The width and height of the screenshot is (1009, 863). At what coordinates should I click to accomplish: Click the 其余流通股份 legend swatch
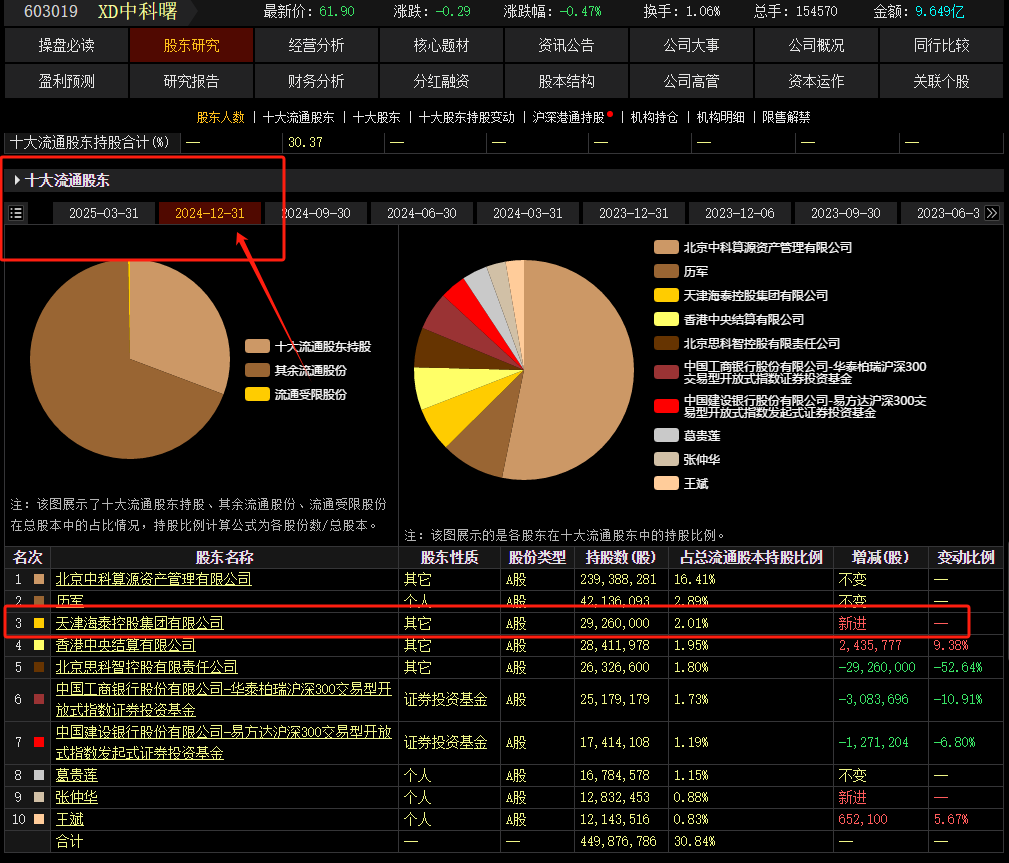pyautogui.click(x=257, y=370)
